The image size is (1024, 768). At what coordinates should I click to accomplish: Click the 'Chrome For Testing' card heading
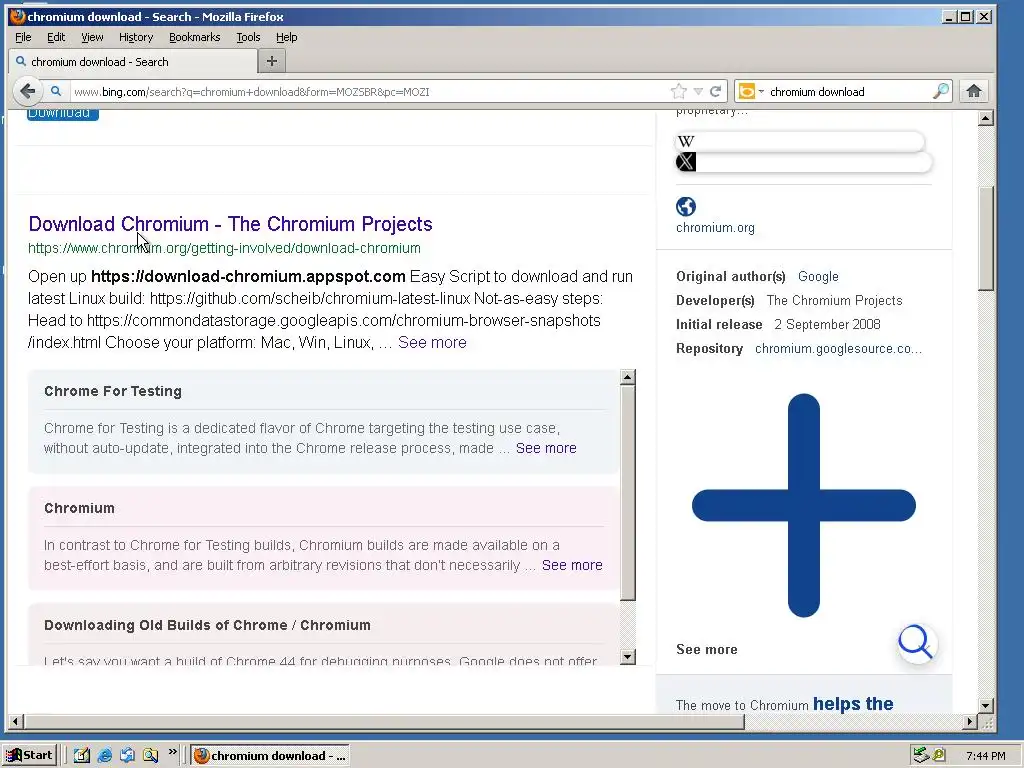[113, 391]
